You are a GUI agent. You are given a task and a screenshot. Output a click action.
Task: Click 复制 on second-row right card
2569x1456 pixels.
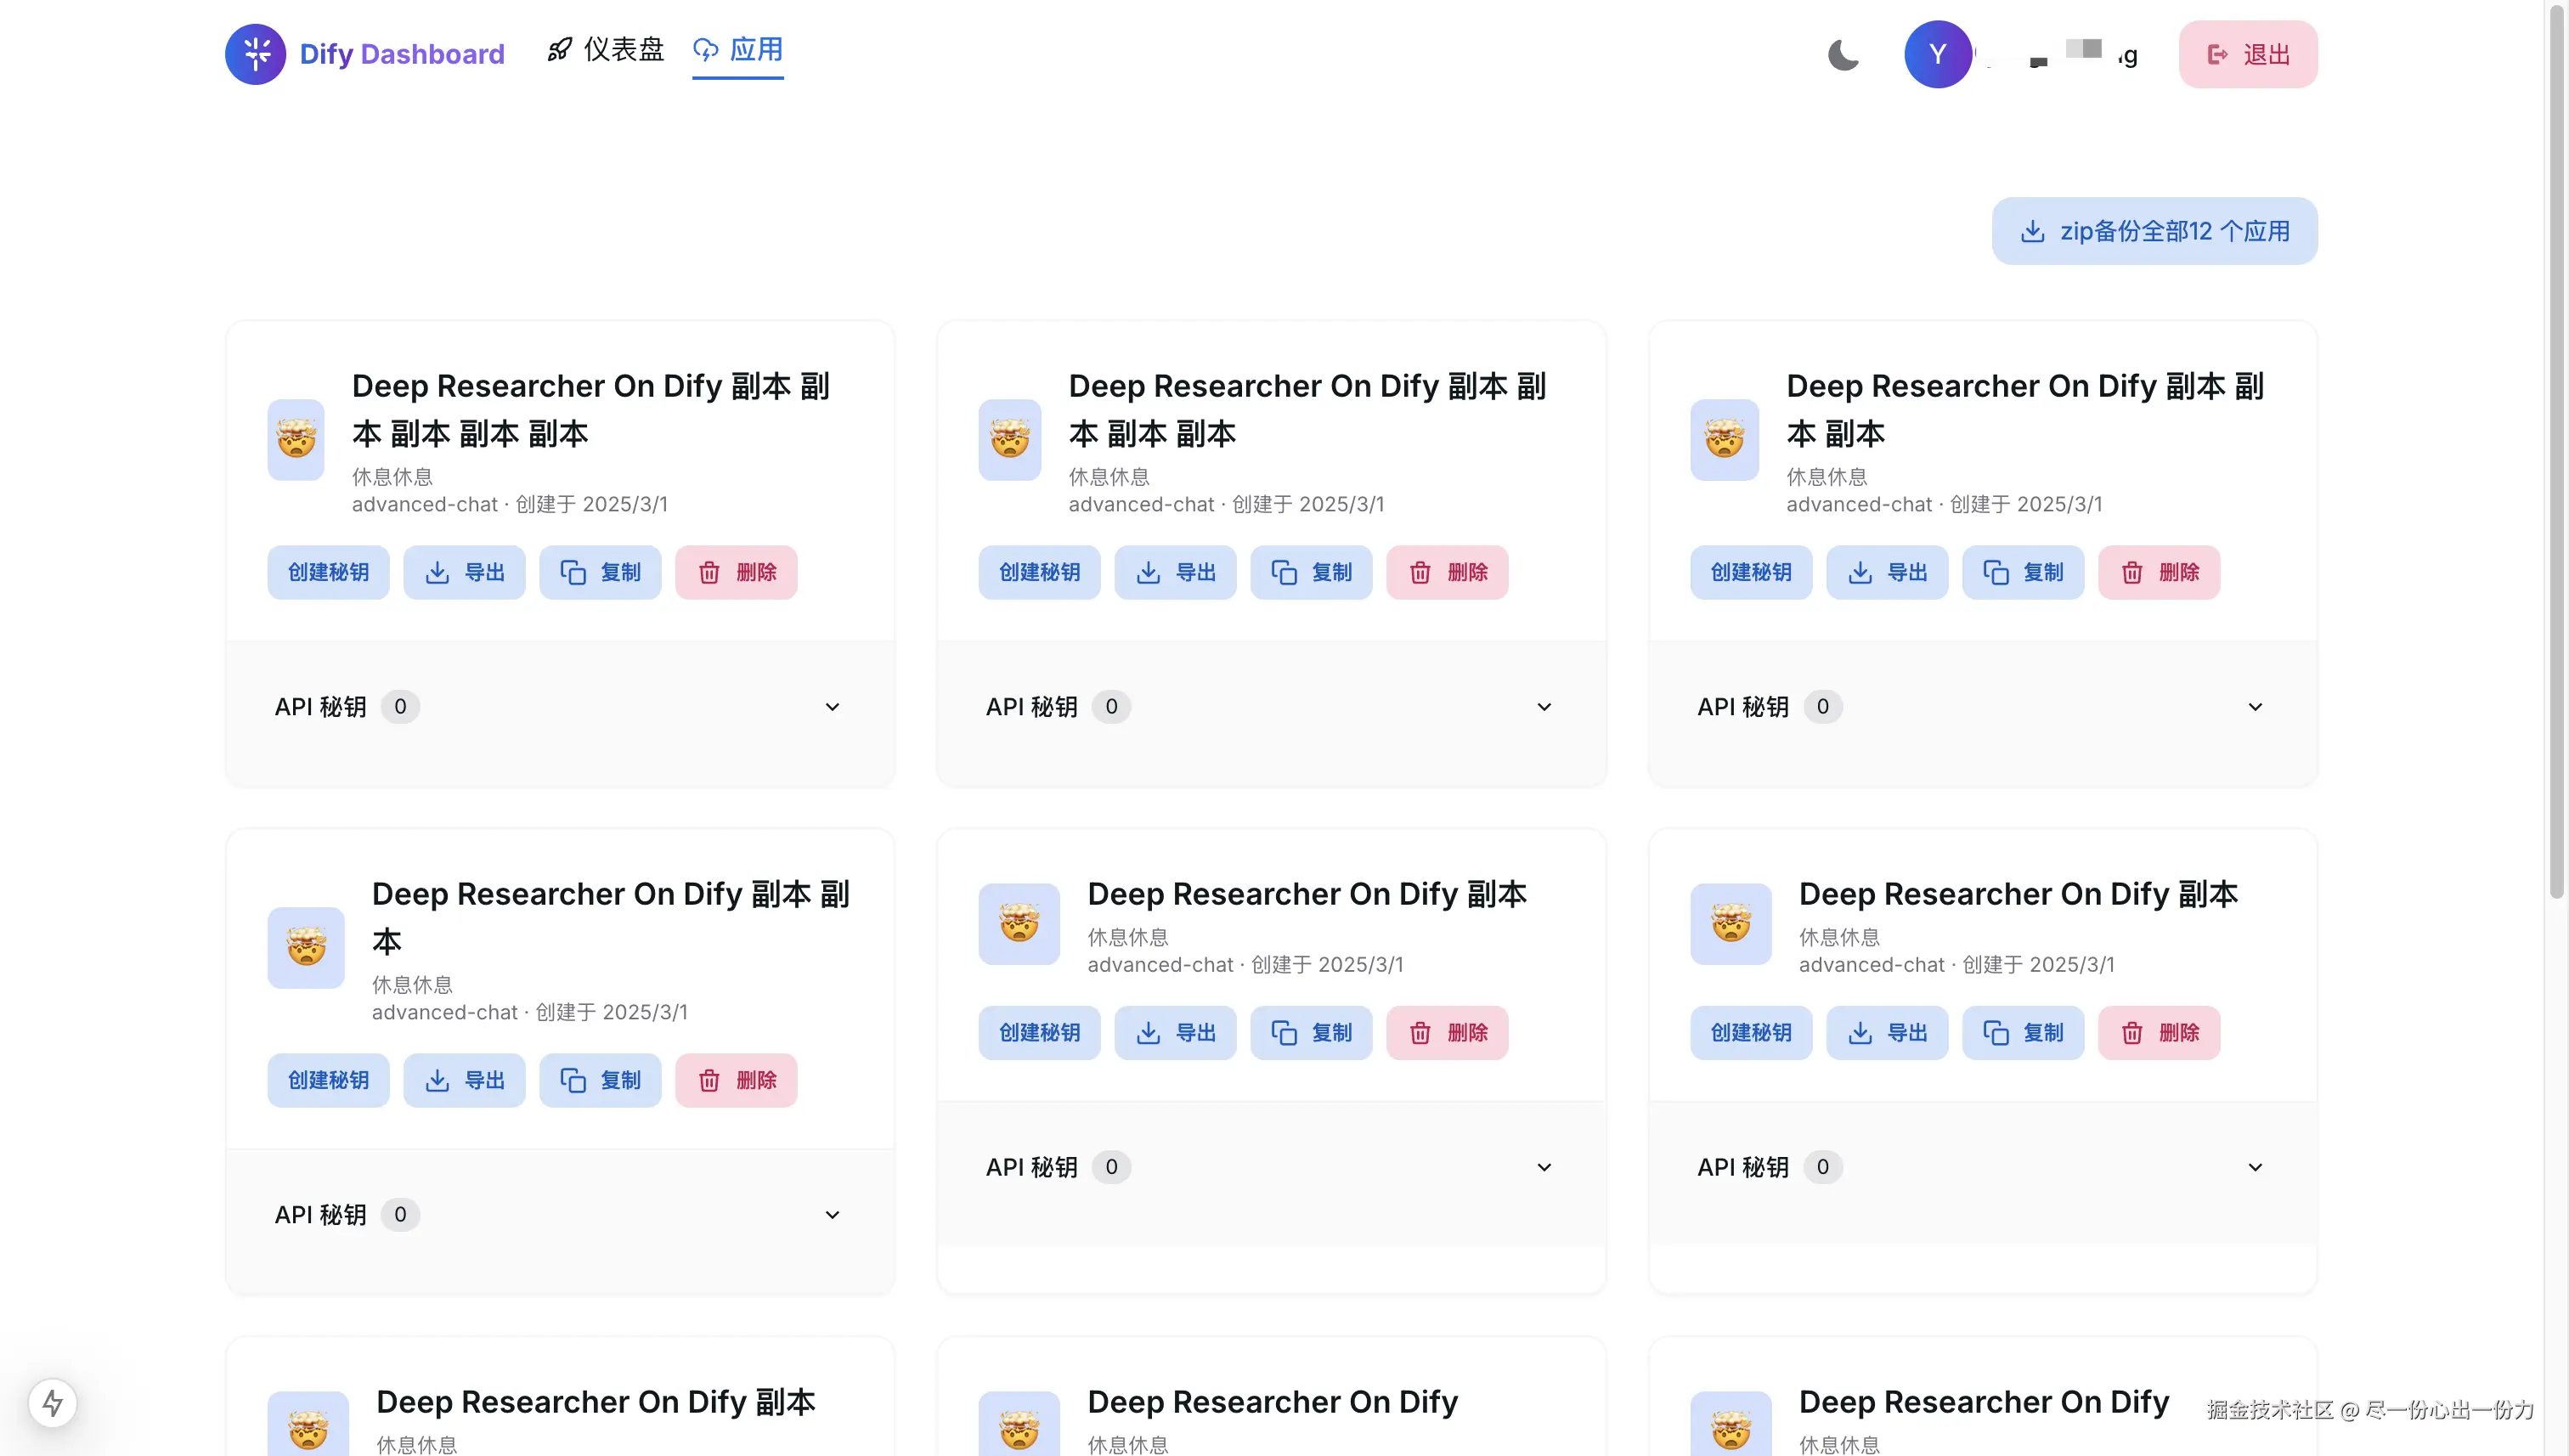(x=2022, y=1032)
